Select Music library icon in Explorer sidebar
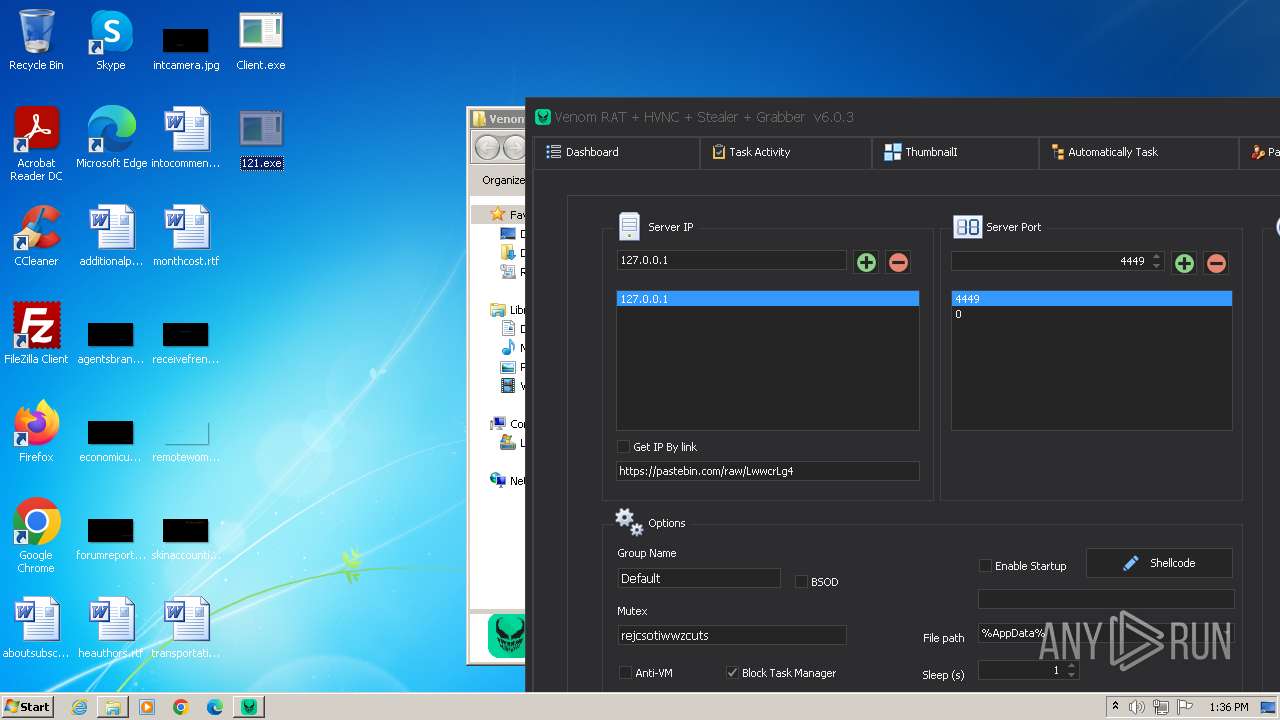Image resolution: width=1280 pixels, height=720 pixels. [508, 348]
